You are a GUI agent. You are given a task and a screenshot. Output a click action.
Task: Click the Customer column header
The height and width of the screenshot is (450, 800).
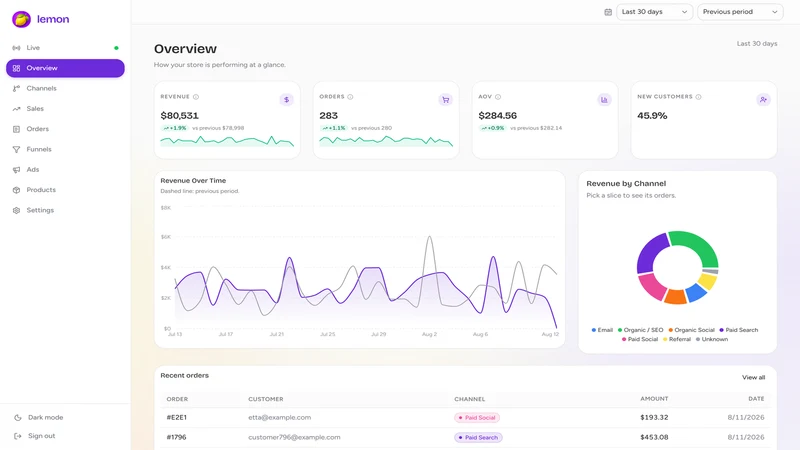point(266,399)
